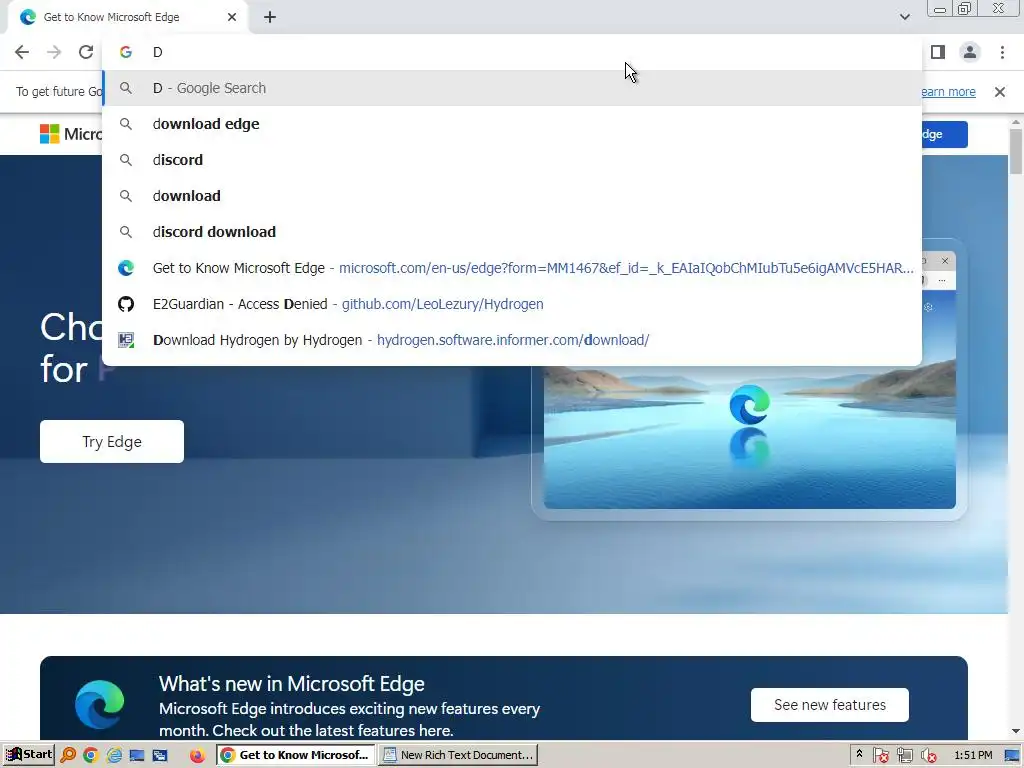
Task: Open Chrome's three-dot menu
Action: pos(1002,52)
